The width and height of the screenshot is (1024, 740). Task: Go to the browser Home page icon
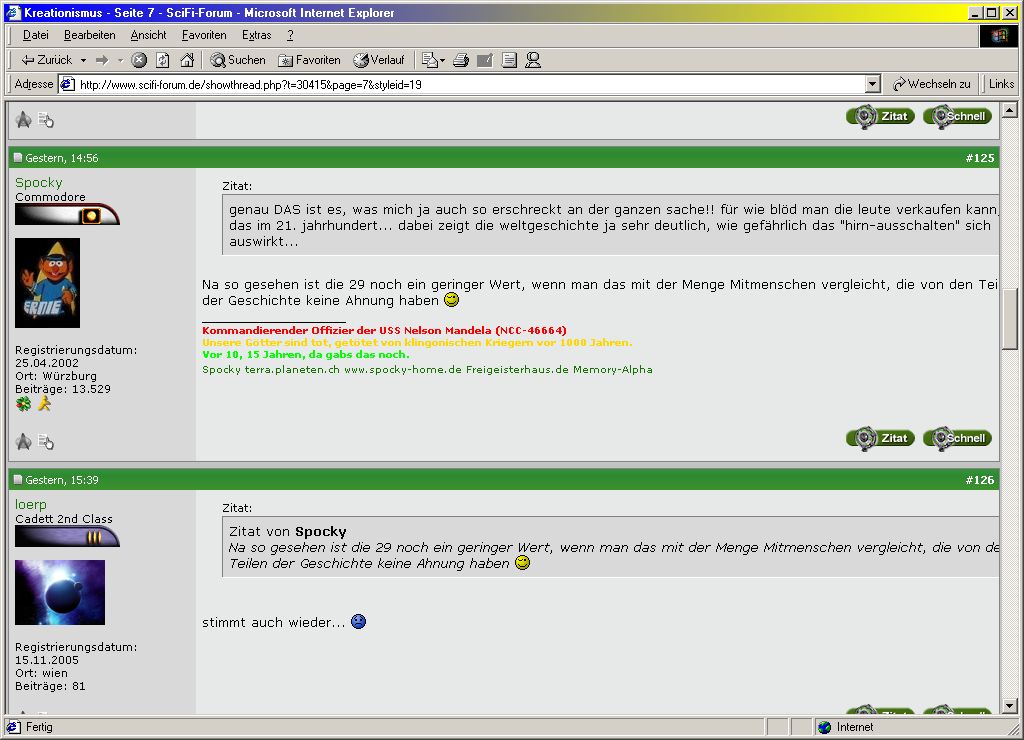click(186, 60)
